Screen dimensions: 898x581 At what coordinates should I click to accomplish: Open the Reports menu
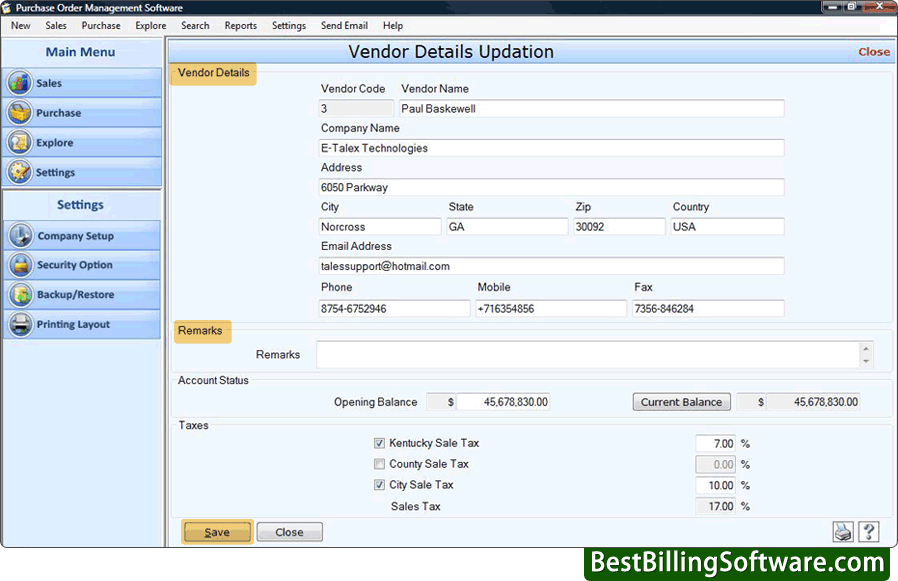point(241,26)
